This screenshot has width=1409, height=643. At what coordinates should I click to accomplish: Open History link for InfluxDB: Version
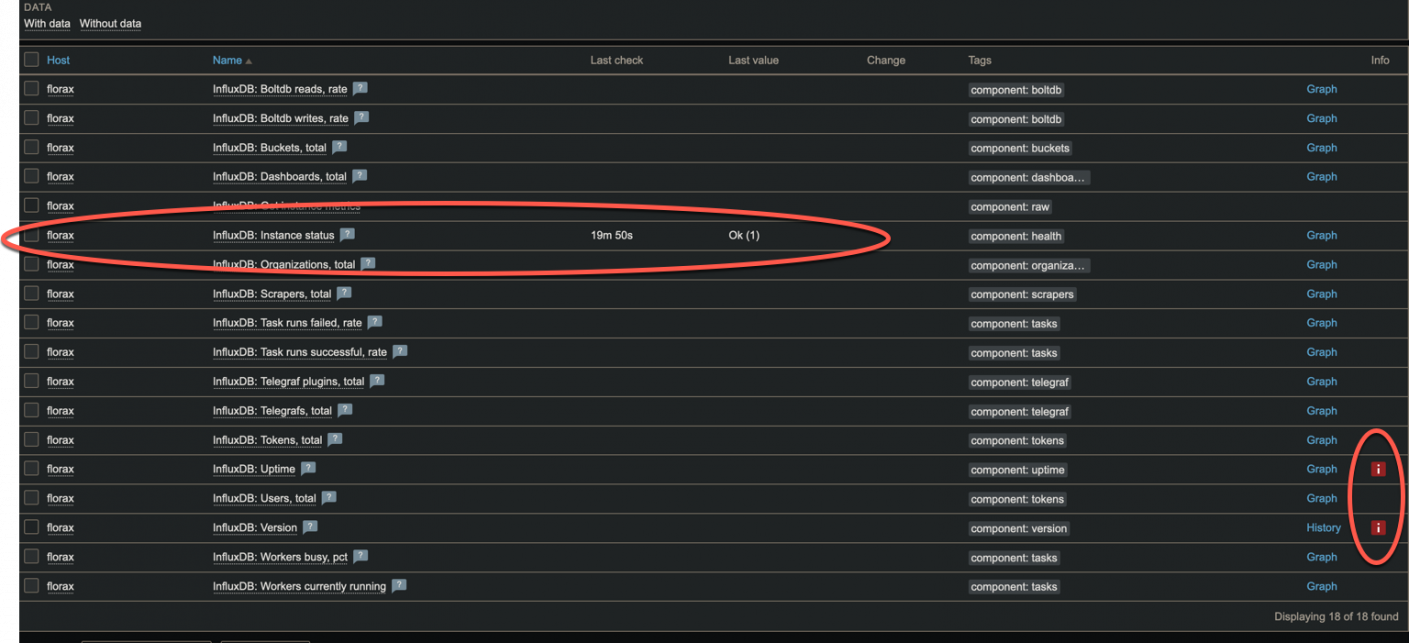[x=1323, y=527]
